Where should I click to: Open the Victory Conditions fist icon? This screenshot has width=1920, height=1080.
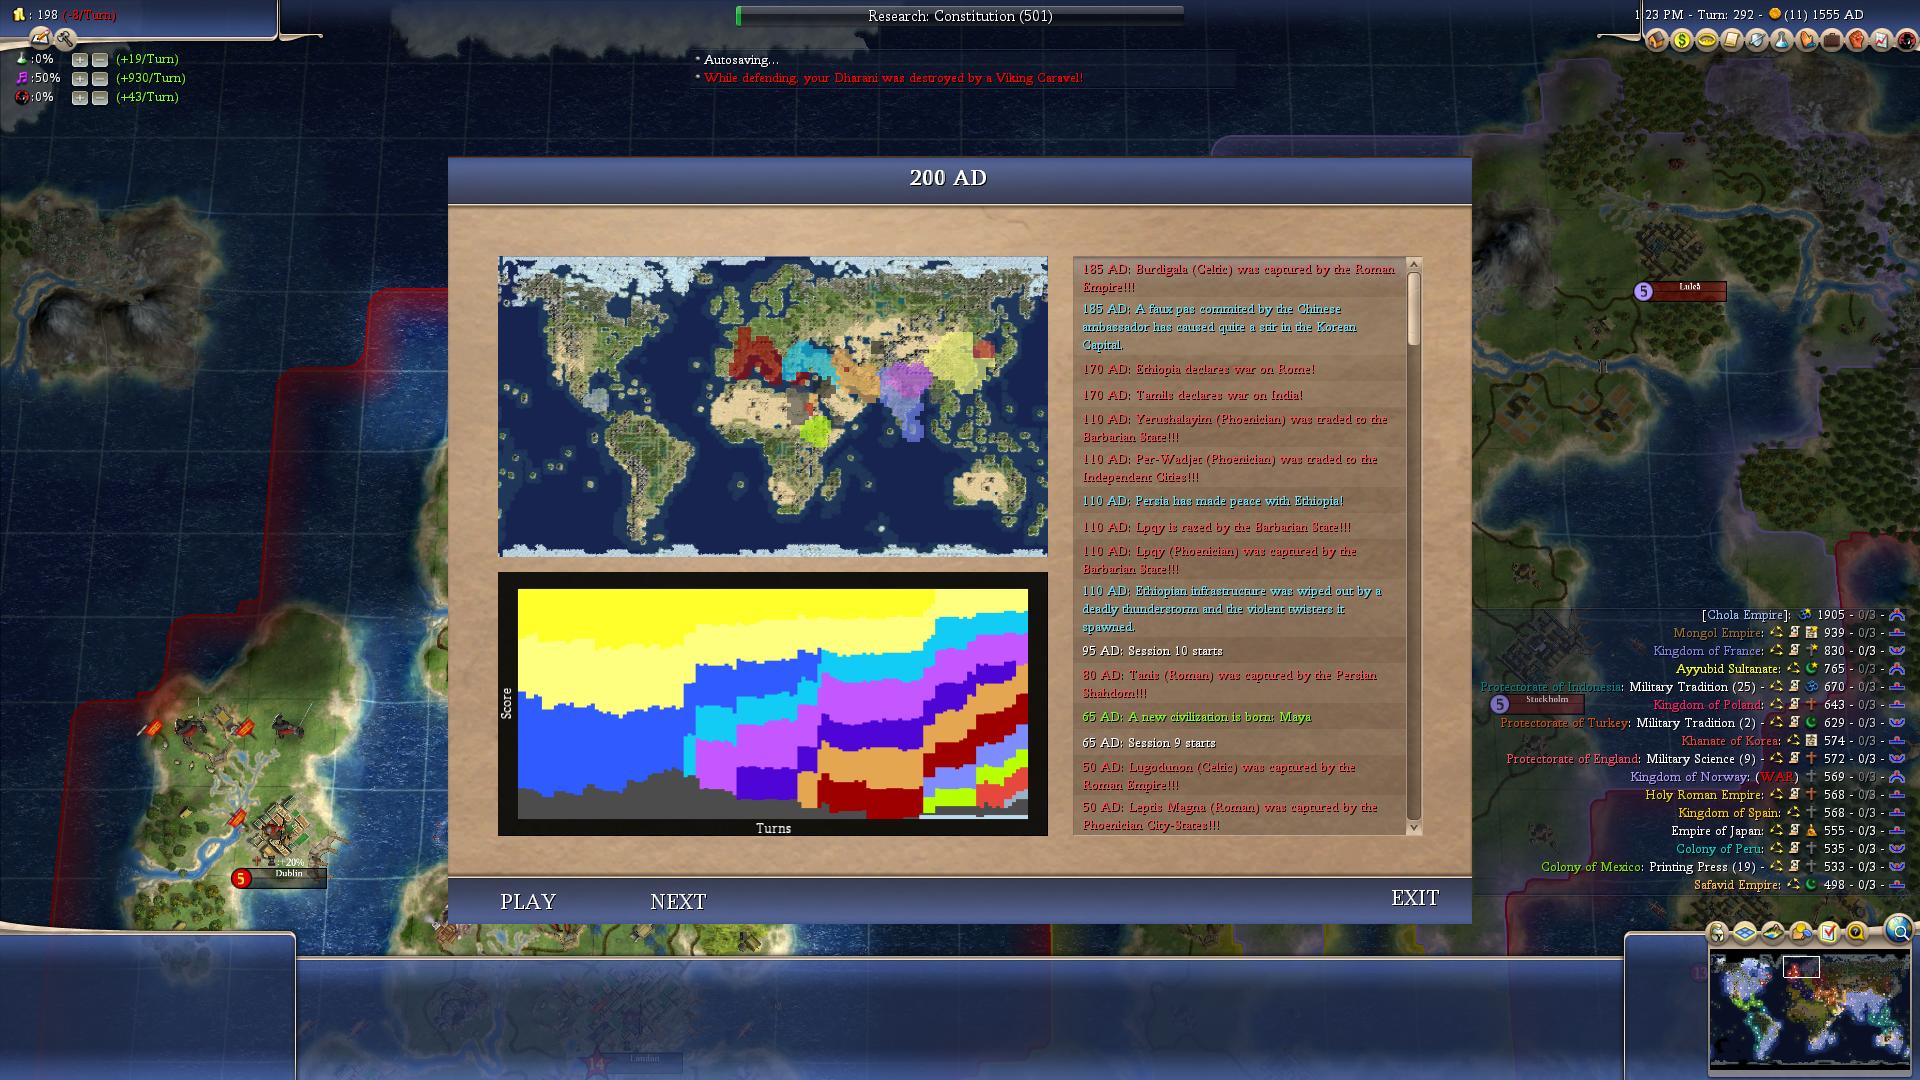[1857, 40]
